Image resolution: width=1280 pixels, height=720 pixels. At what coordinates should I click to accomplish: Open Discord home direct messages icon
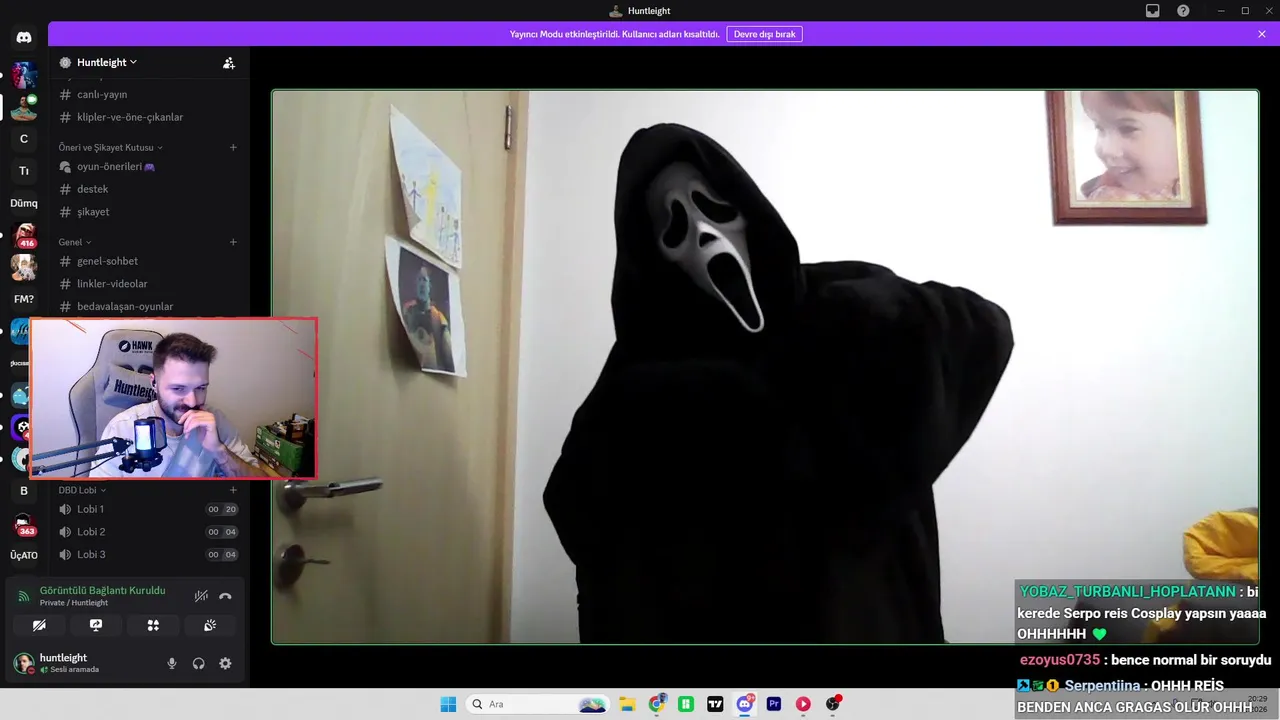[x=24, y=37]
